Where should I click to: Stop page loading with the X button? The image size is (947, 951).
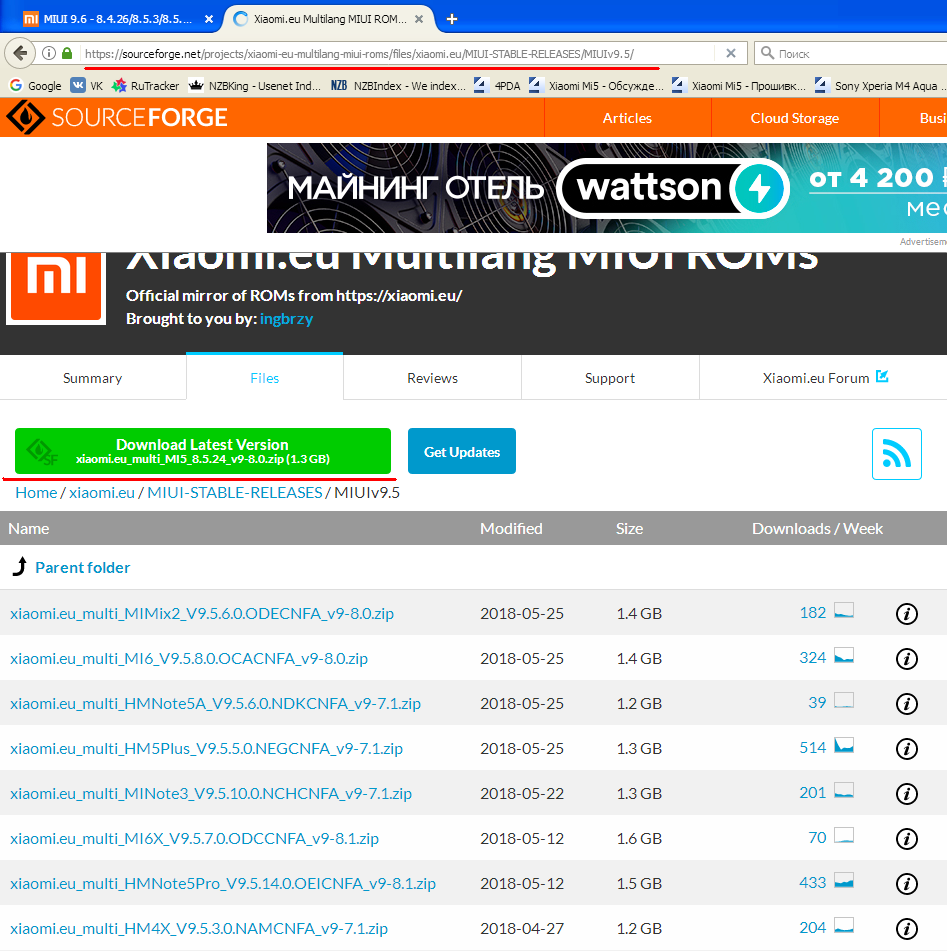click(x=731, y=53)
